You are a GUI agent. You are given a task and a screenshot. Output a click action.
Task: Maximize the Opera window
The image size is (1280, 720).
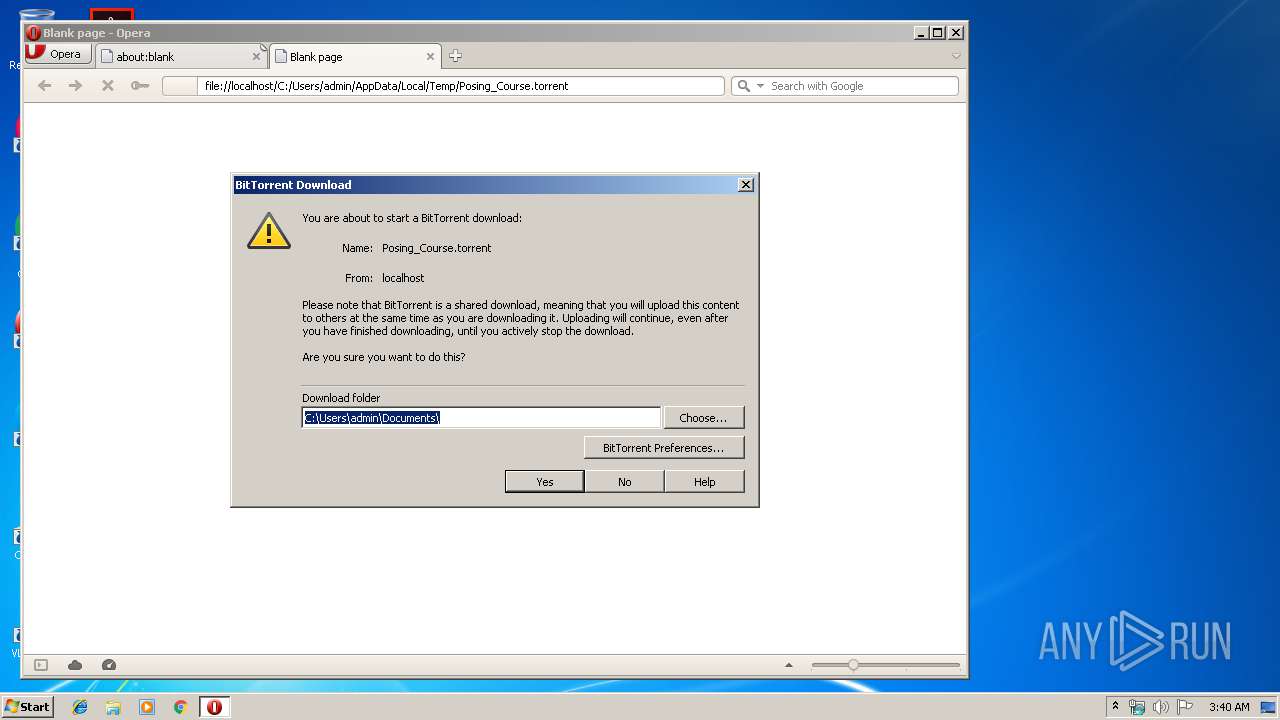click(x=938, y=33)
